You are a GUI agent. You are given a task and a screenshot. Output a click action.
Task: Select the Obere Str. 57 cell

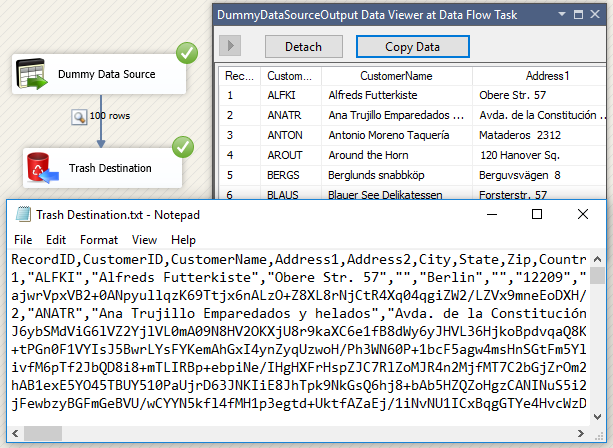coord(540,95)
